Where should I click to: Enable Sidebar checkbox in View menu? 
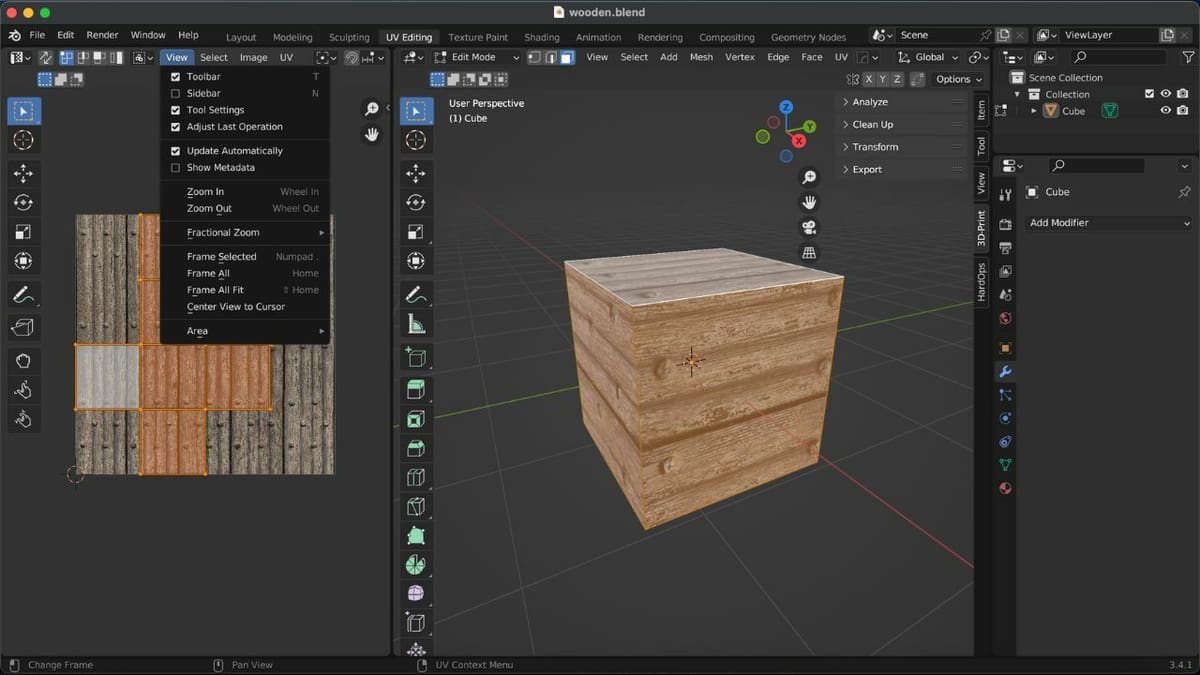(x=176, y=93)
